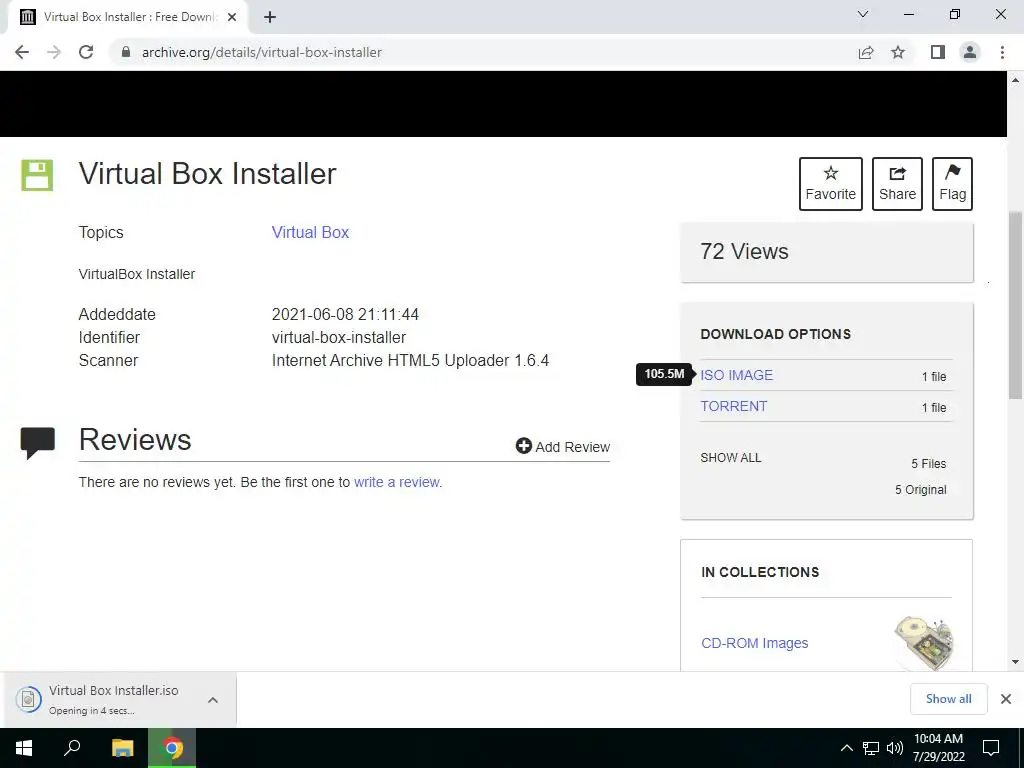1024x768 pixels.
Task: Click the VirtualBox Installer description text
Action: tap(136, 274)
